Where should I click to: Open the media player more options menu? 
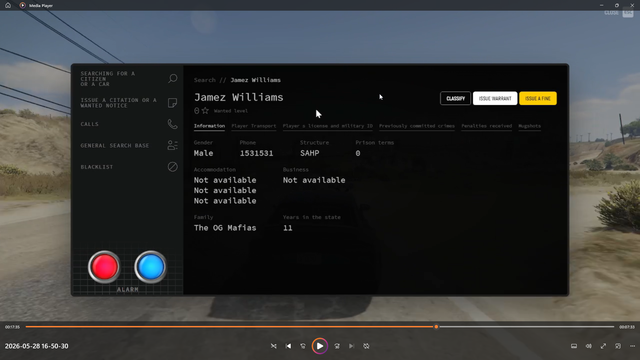tap(632, 346)
